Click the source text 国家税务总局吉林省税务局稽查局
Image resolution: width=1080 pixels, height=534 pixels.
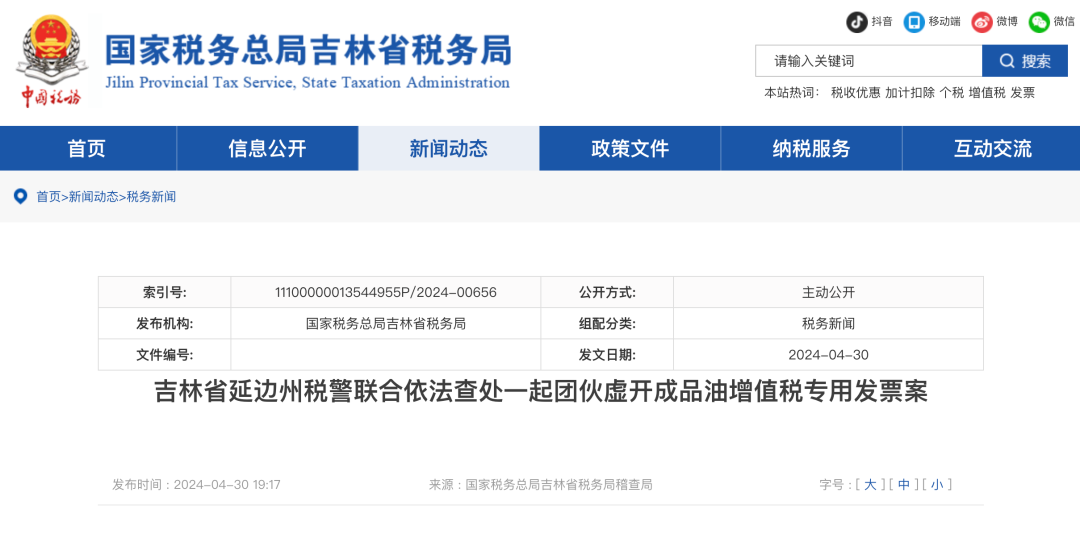click(x=541, y=484)
